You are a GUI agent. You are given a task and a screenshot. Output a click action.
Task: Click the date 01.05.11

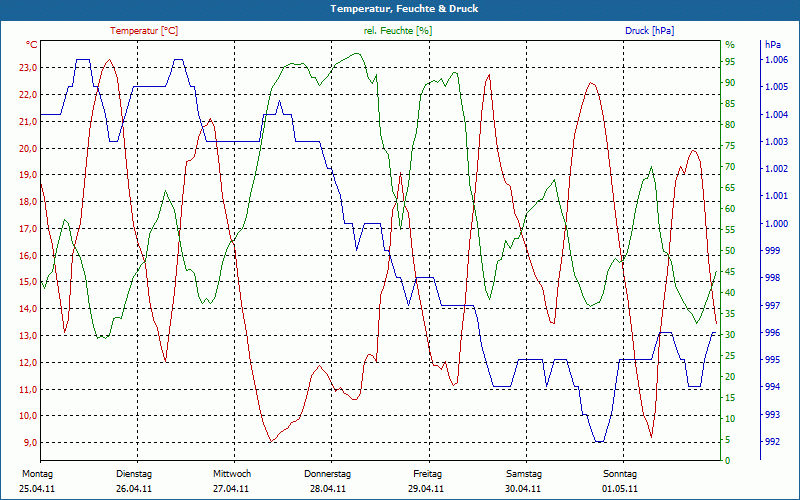click(x=620, y=489)
